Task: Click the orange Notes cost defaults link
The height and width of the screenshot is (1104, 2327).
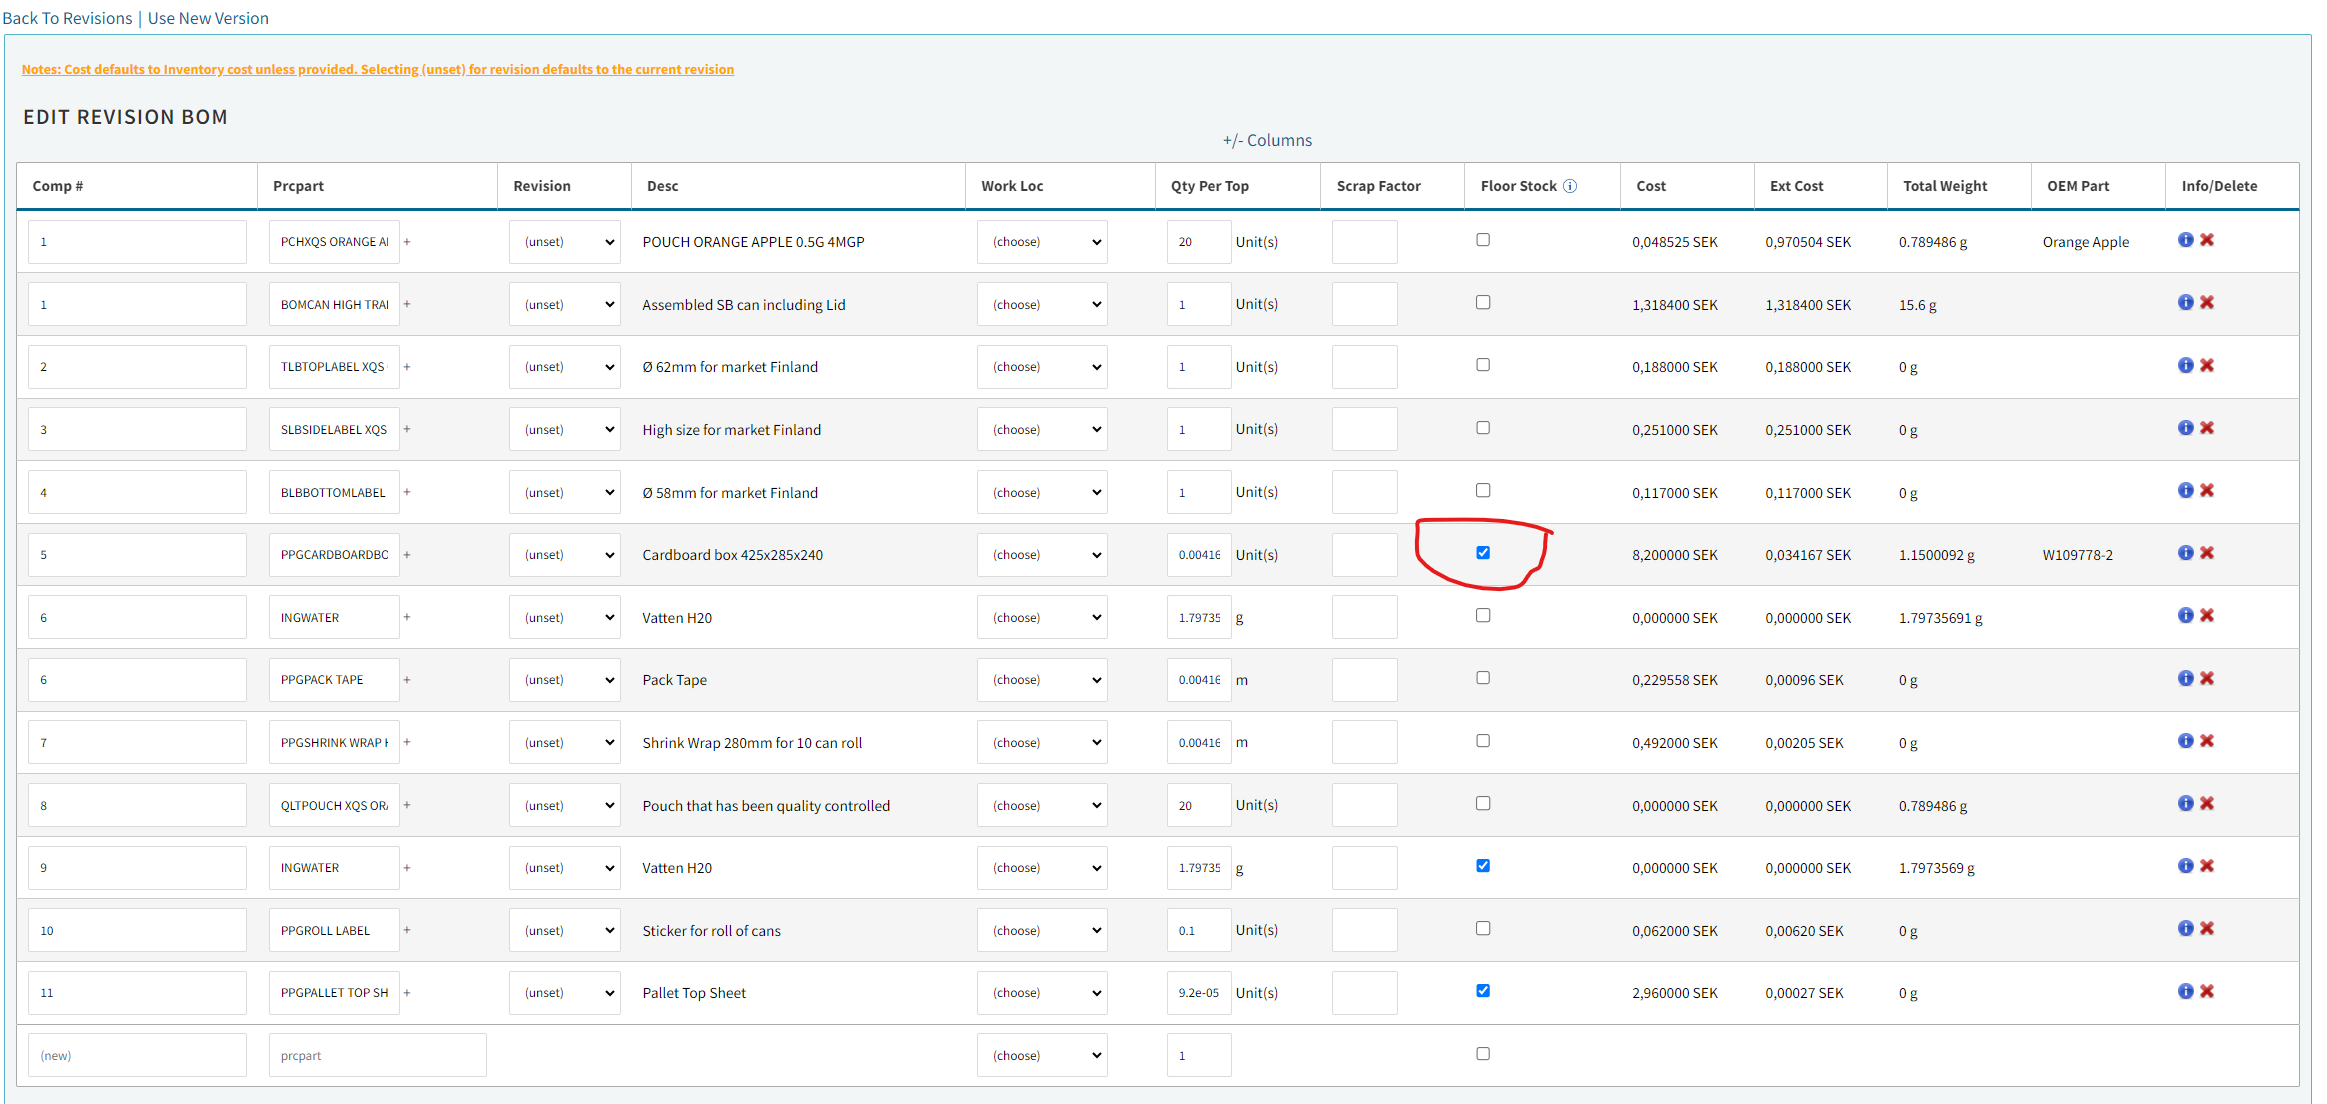Action: 378,69
